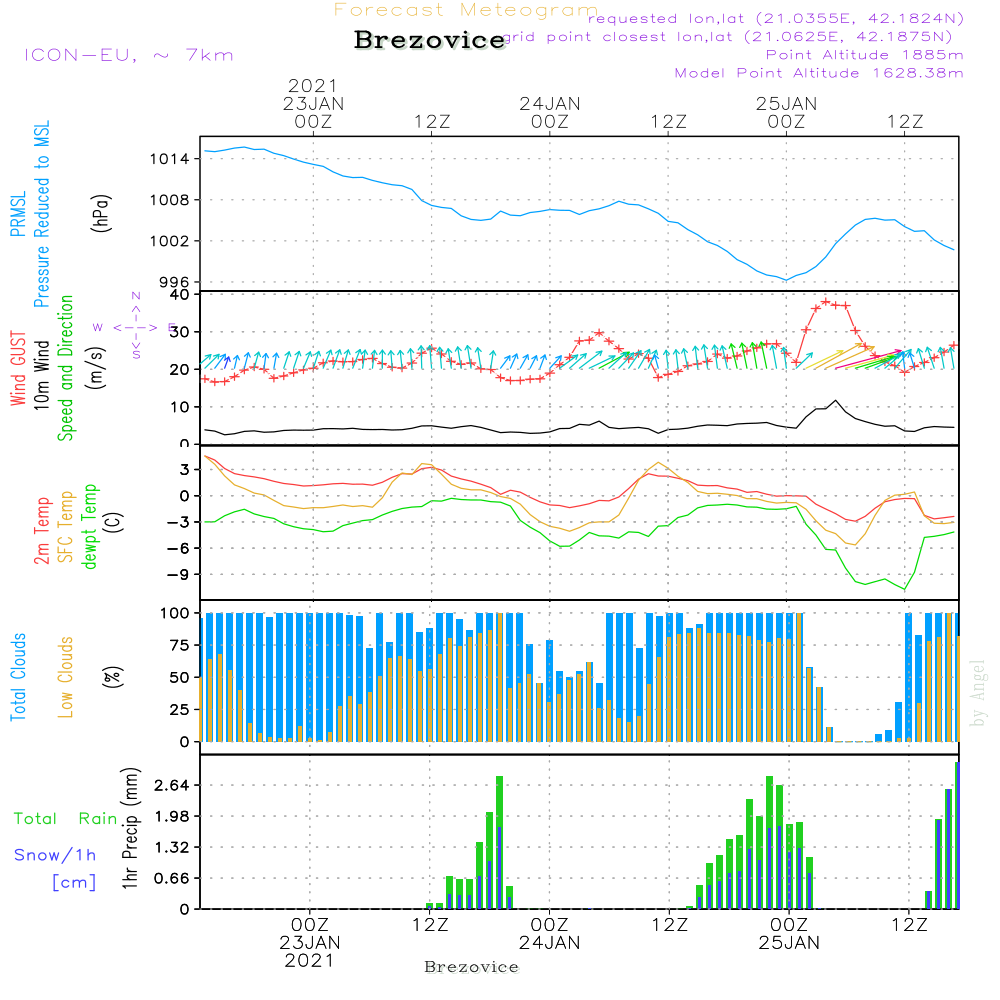The width and height of the screenshot is (1000, 1000).
Task: Click the -9 temperature tick value
Action: click(178, 575)
